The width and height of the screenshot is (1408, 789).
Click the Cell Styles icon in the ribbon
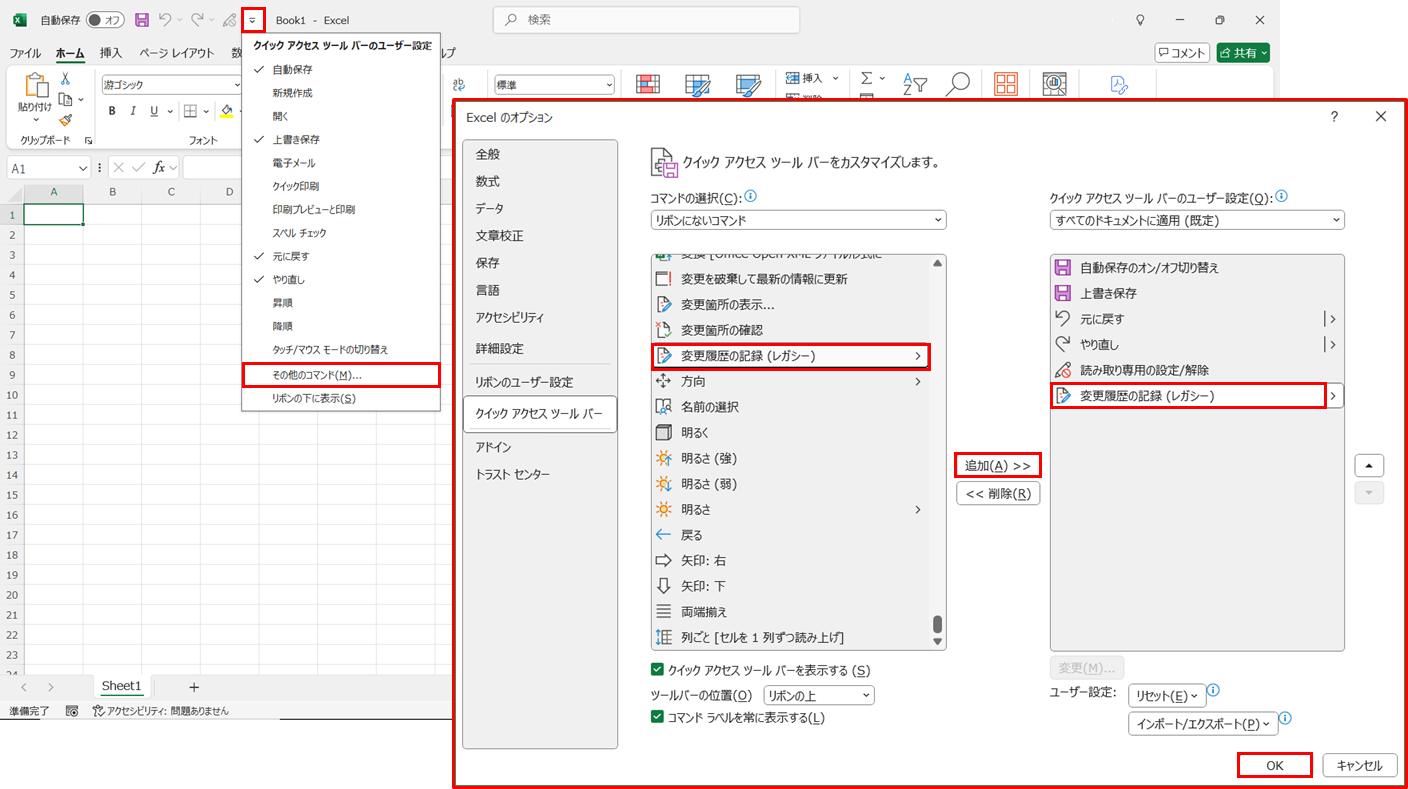tap(747, 84)
